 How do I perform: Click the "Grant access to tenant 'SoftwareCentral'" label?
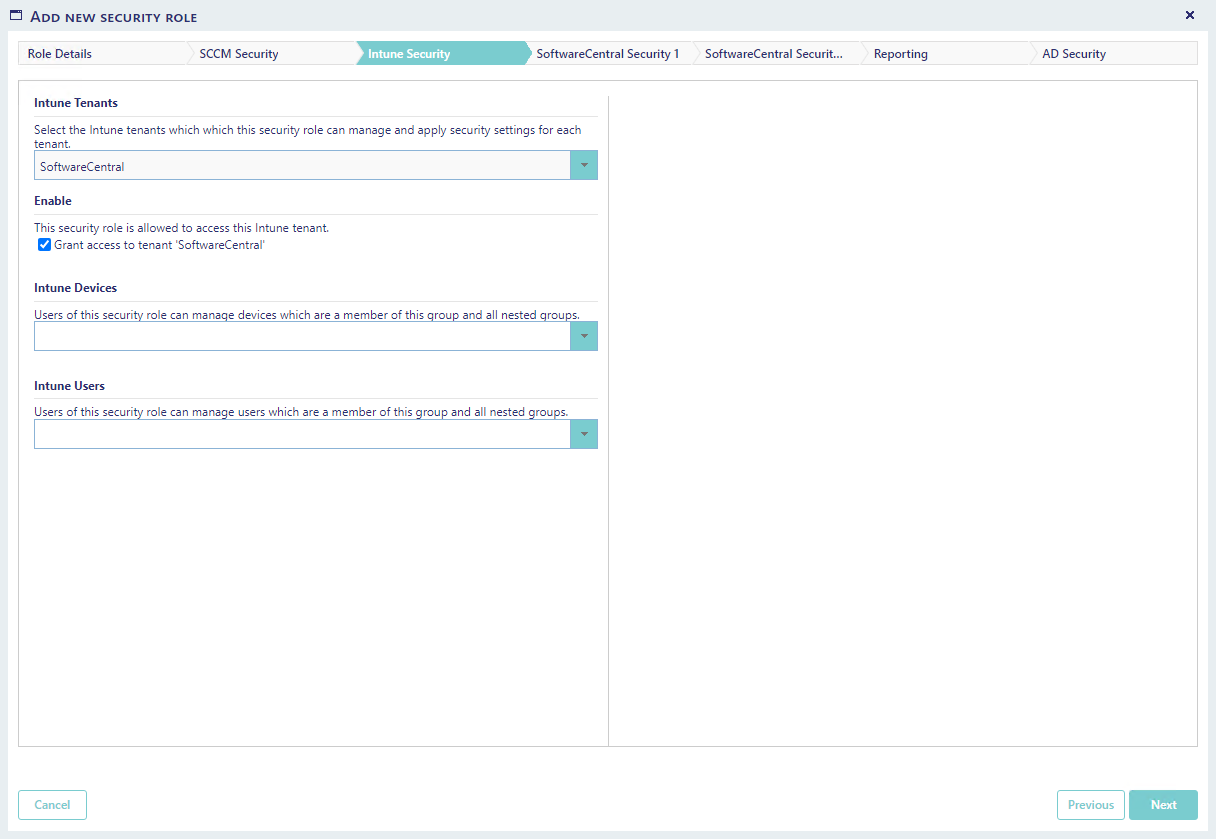[159, 245]
